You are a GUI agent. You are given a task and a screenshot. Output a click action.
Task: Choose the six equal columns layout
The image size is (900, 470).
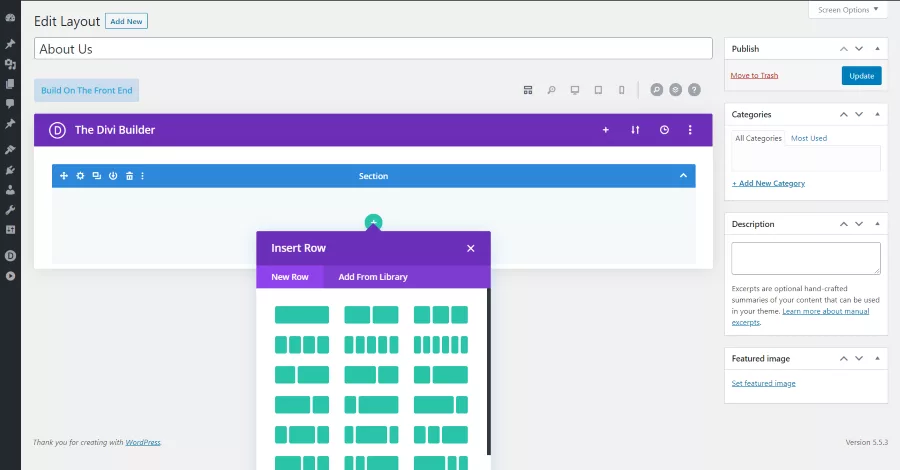point(441,344)
